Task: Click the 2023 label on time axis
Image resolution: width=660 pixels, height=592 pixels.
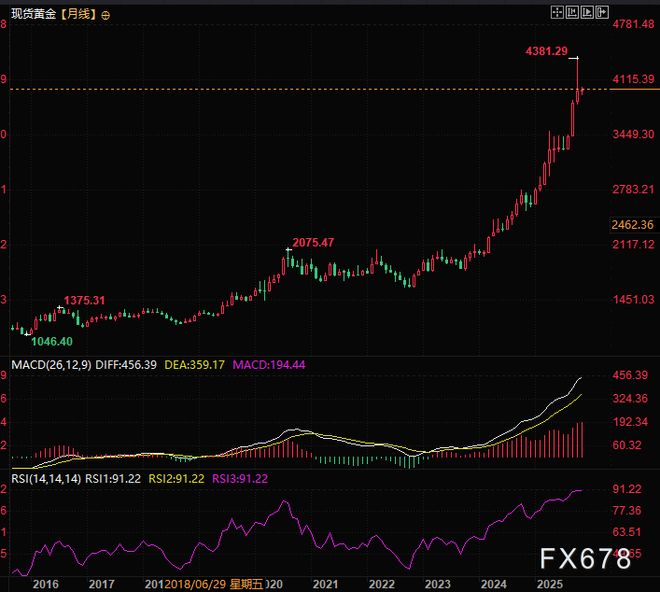Action: [436, 583]
